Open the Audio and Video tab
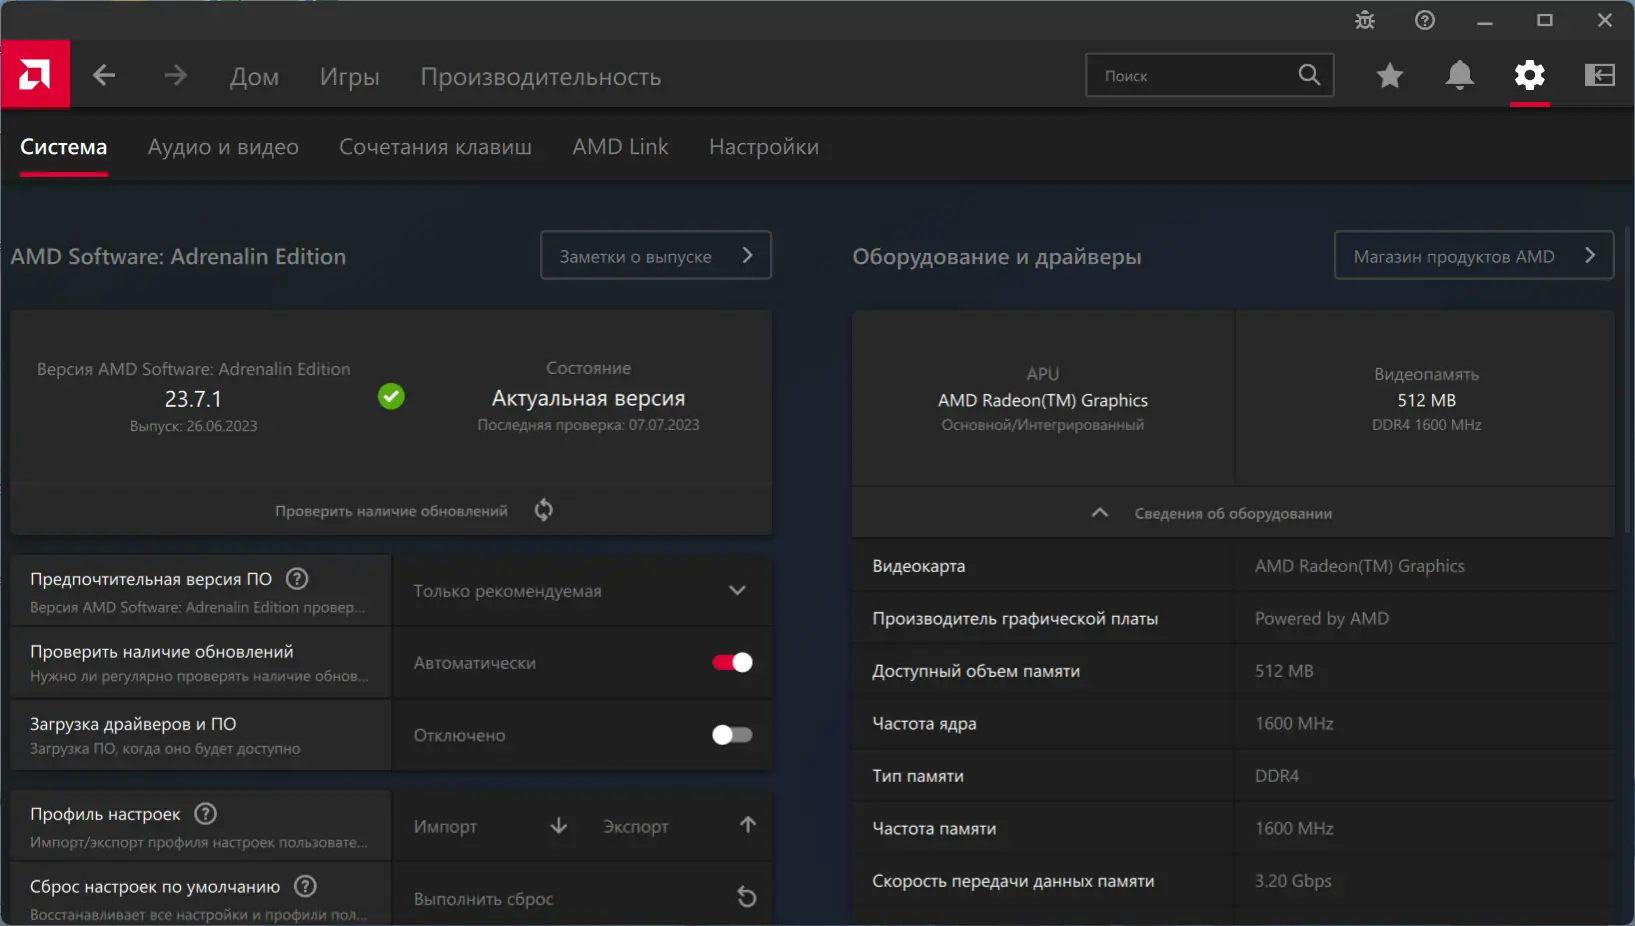This screenshot has width=1635, height=926. pyautogui.click(x=223, y=147)
